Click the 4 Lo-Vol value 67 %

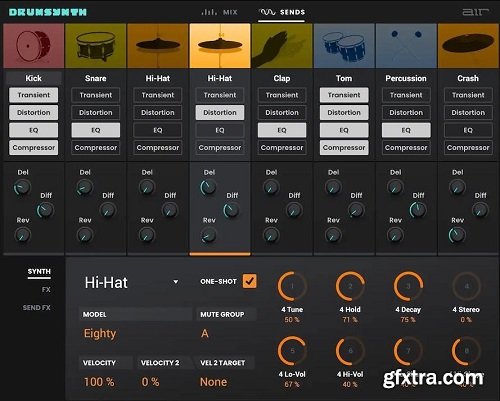click(292, 384)
